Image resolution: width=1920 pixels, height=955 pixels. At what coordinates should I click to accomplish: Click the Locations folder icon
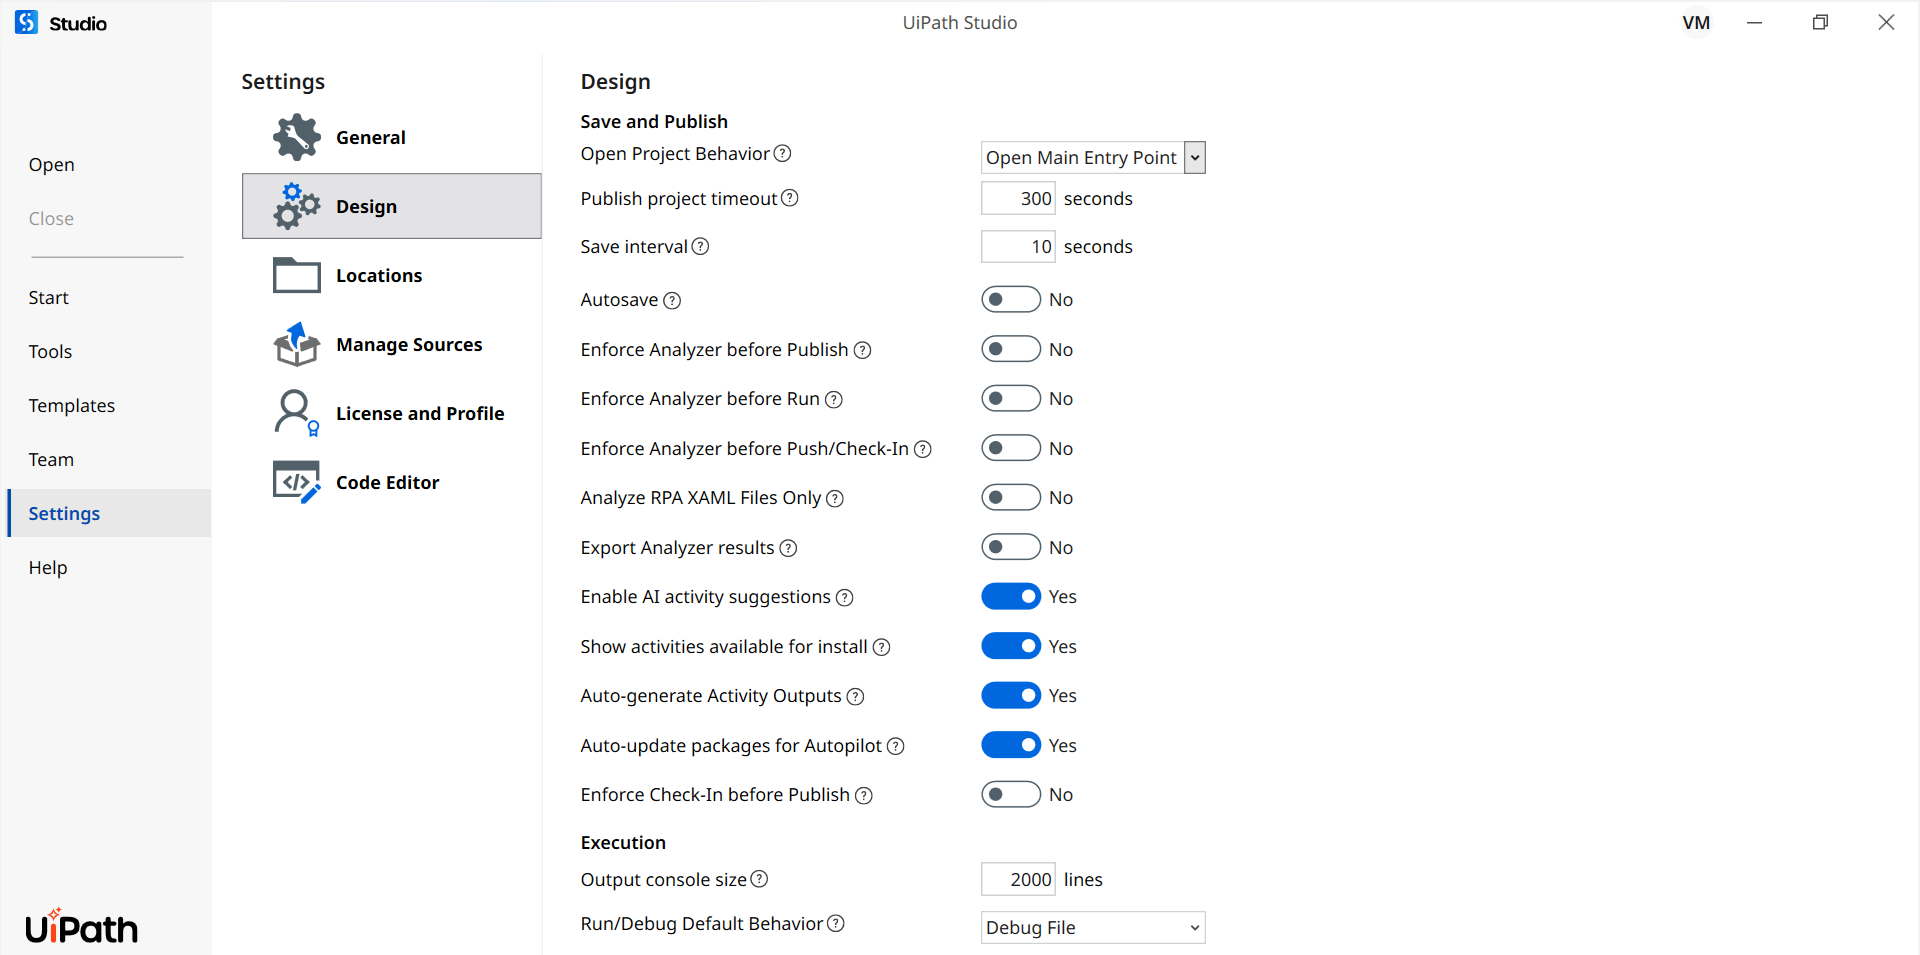[297, 275]
